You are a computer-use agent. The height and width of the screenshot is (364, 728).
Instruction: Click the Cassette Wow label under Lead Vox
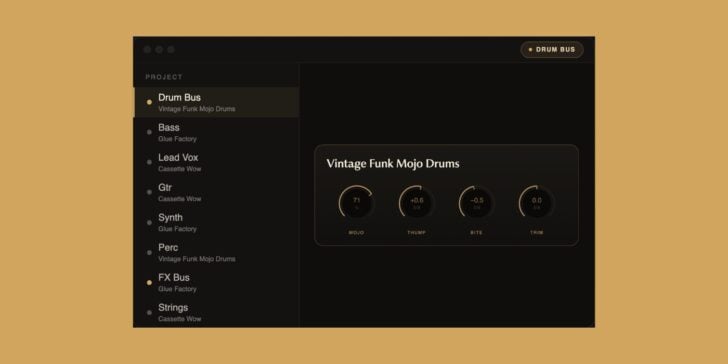pyautogui.click(x=180, y=169)
